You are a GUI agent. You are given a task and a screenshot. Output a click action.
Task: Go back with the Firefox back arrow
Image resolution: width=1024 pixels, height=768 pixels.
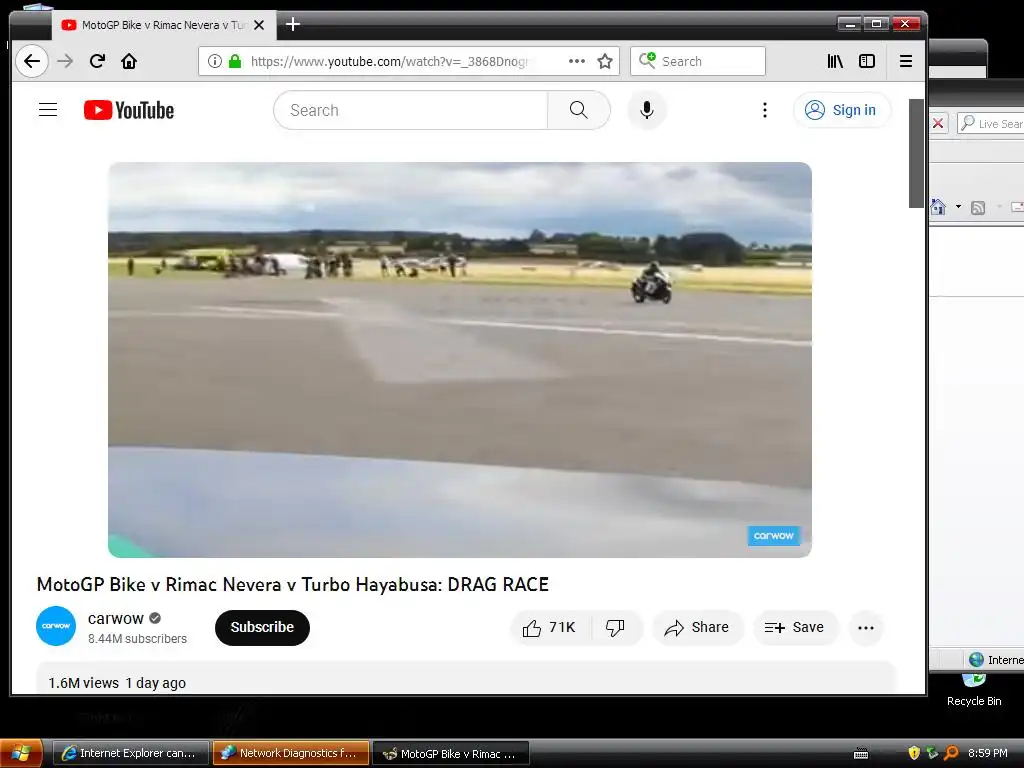pyautogui.click(x=31, y=61)
